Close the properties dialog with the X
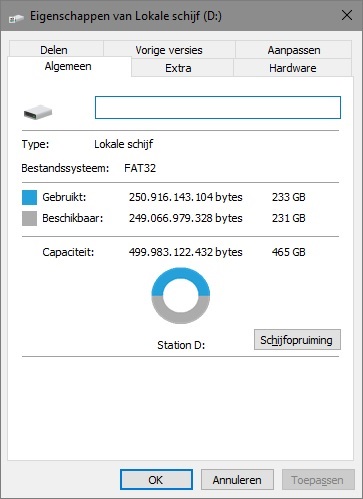Image resolution: width=363 pixels, height=499 pixels. click(347, 15)
